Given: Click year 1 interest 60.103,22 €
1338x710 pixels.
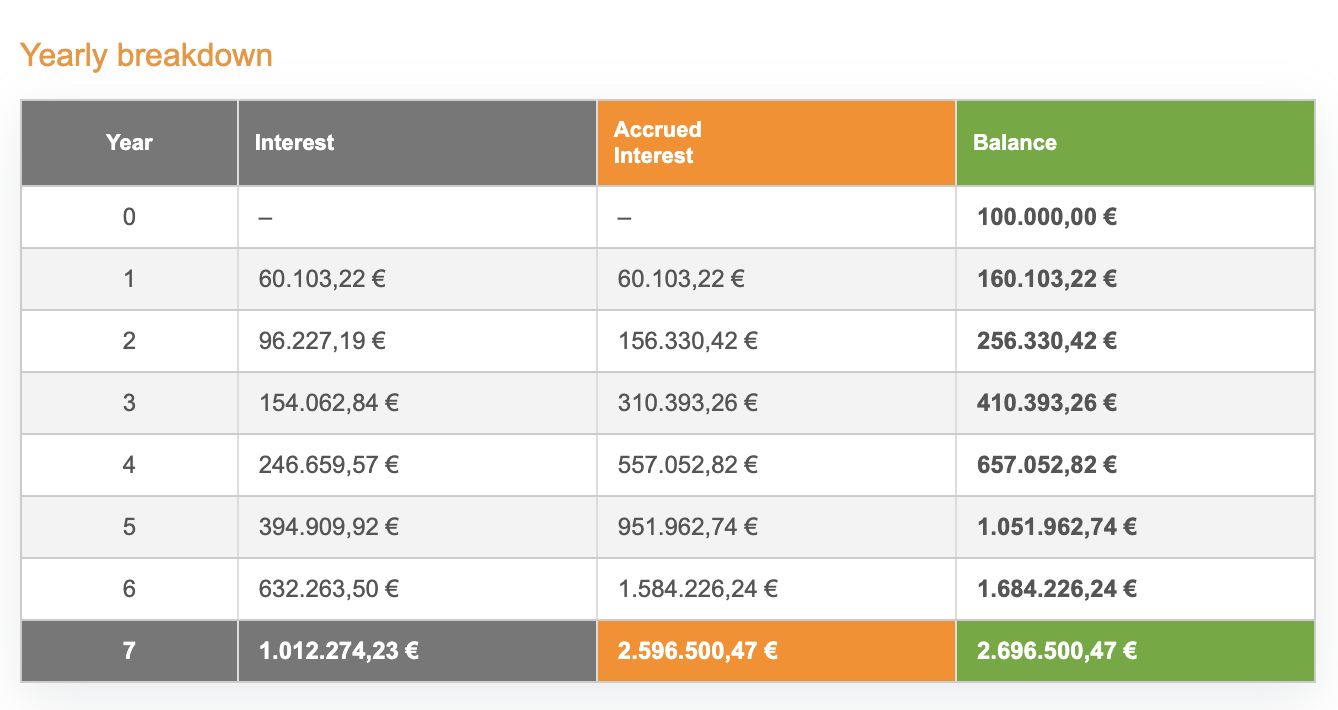Looking at the screenshot, I should coord(322,278).
